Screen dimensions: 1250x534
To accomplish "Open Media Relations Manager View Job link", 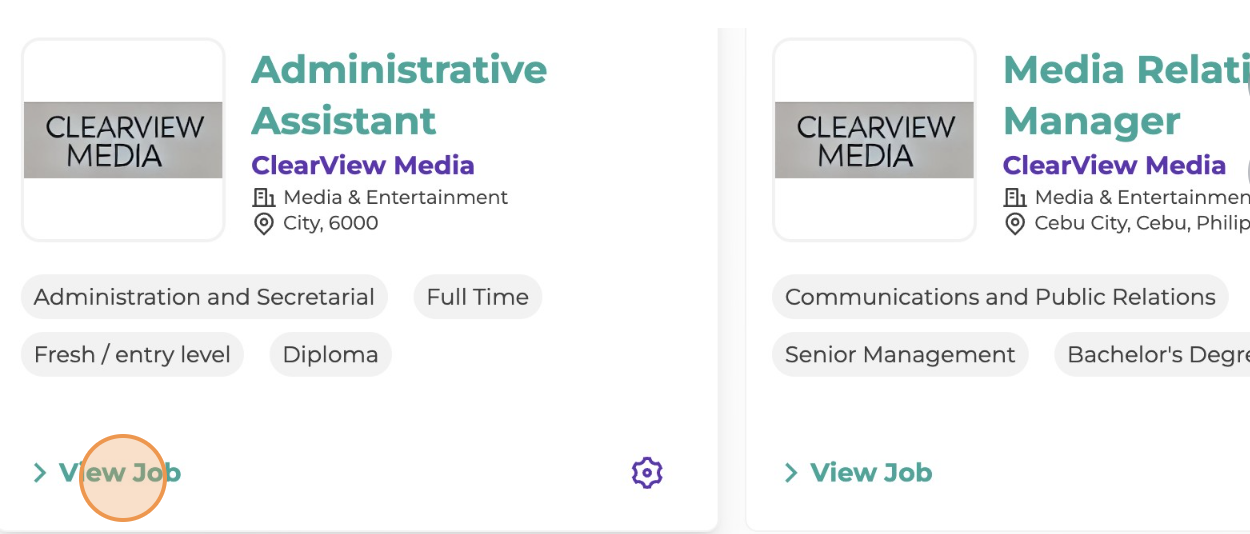I will (x=871, y=473).
